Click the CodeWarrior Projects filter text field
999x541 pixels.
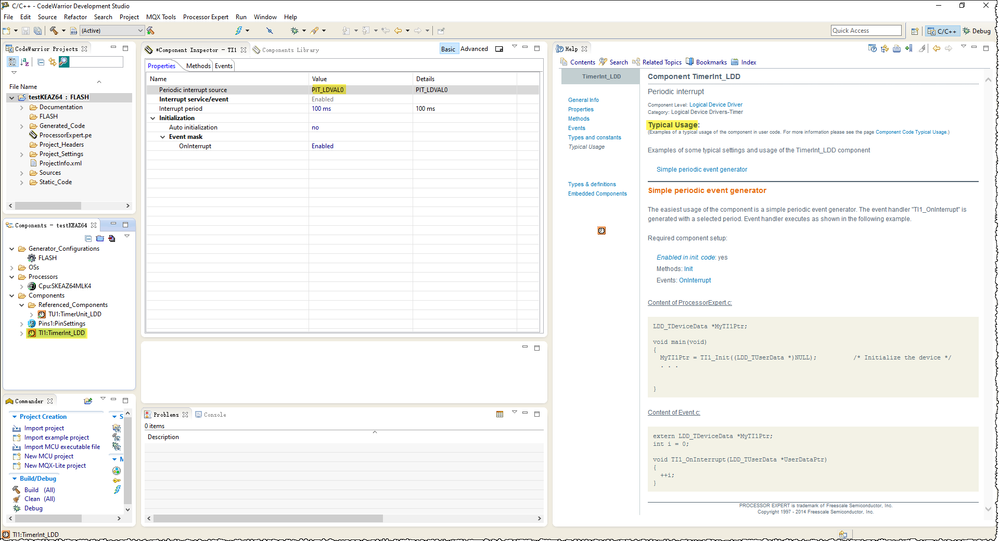click(x=97, y=62)
